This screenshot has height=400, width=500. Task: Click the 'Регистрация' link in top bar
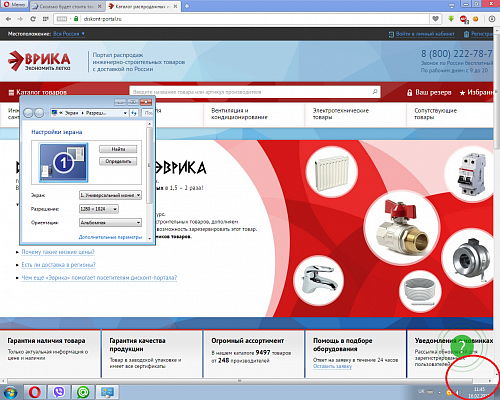(479, 34)
